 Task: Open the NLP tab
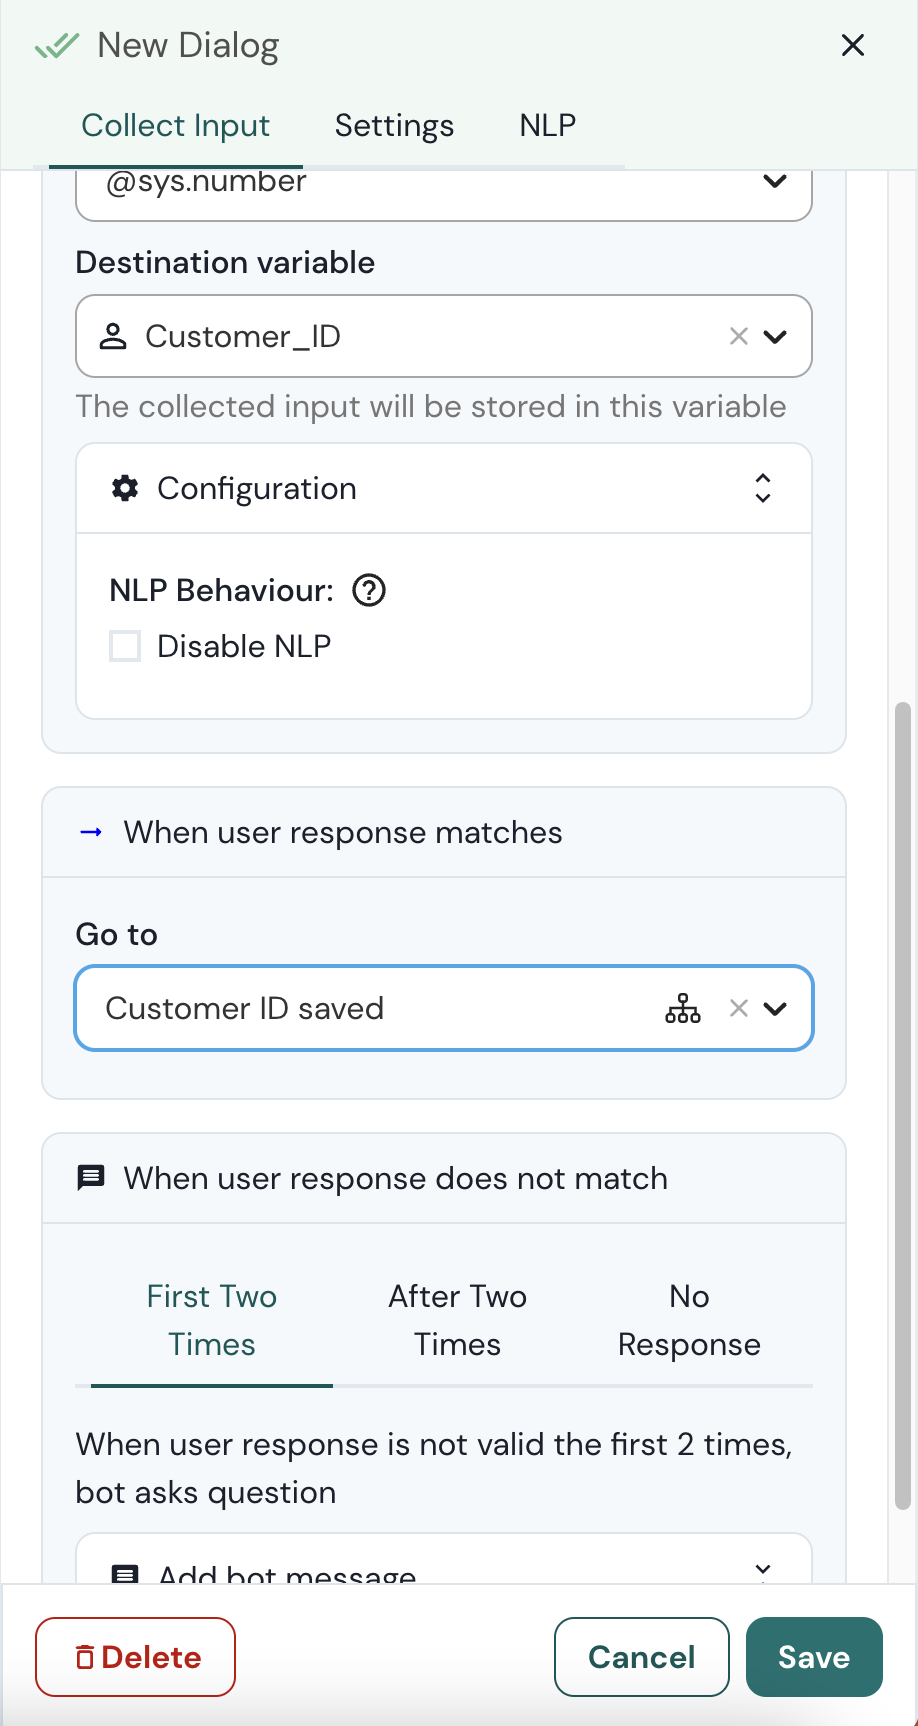point(547,126)
